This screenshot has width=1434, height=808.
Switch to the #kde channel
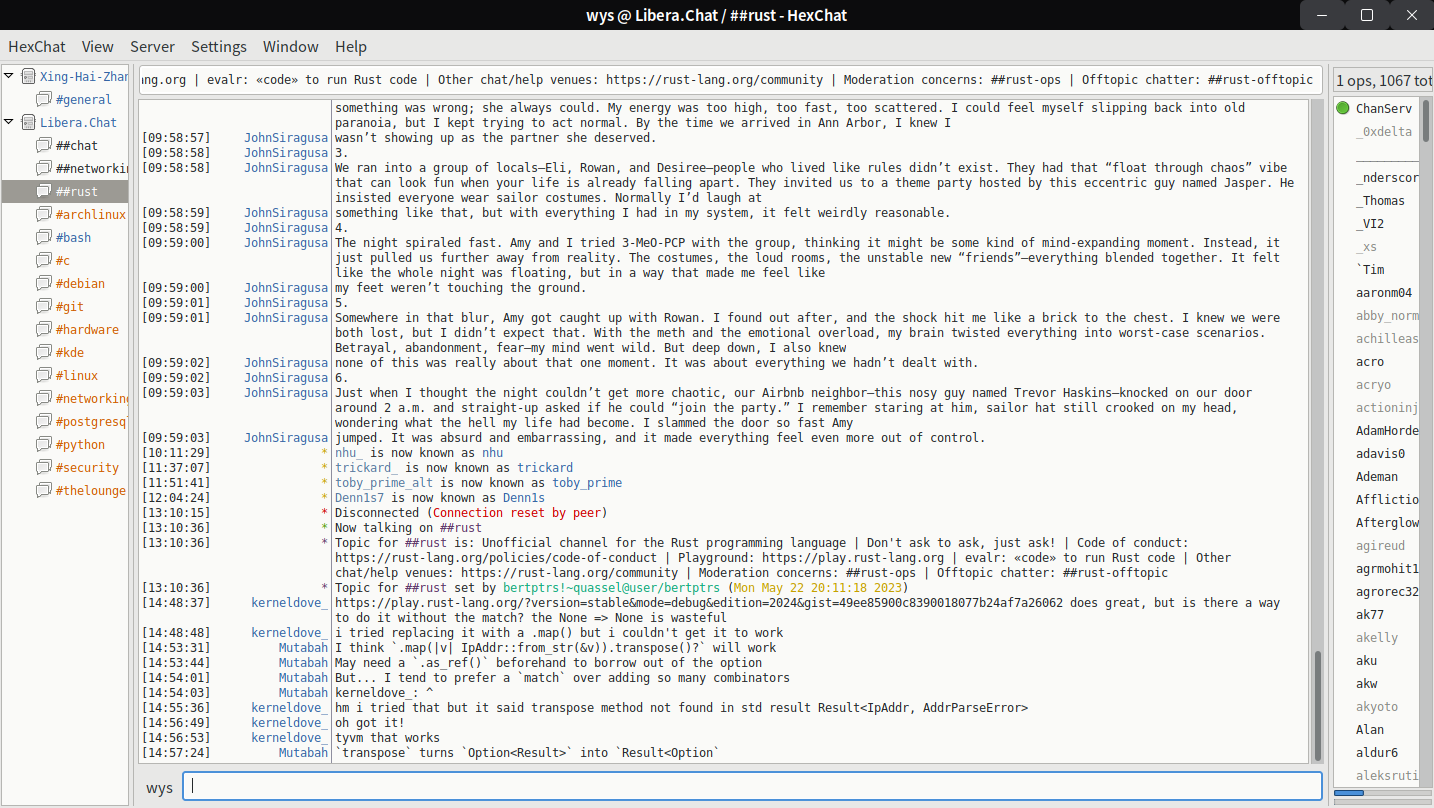[70, 352]
